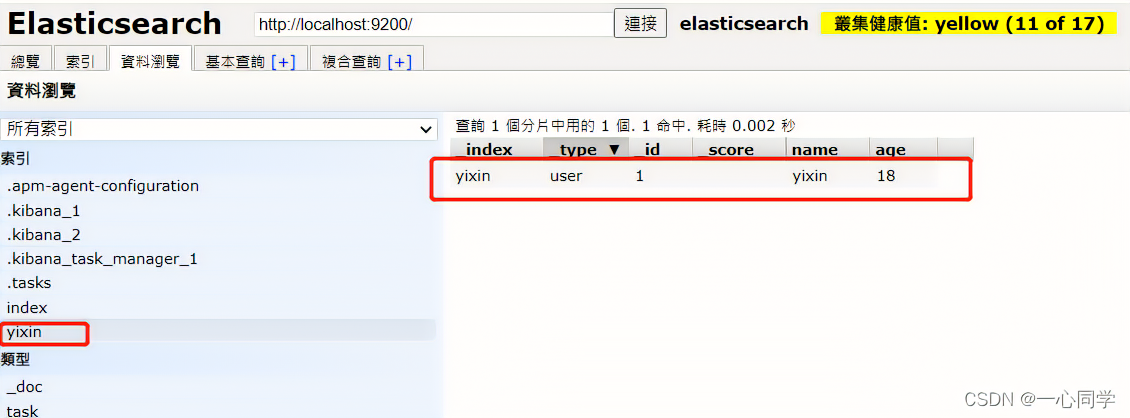Sort by the _type column header
Viewport: 1130px width, 418px height.
click(x=585, y=149)
